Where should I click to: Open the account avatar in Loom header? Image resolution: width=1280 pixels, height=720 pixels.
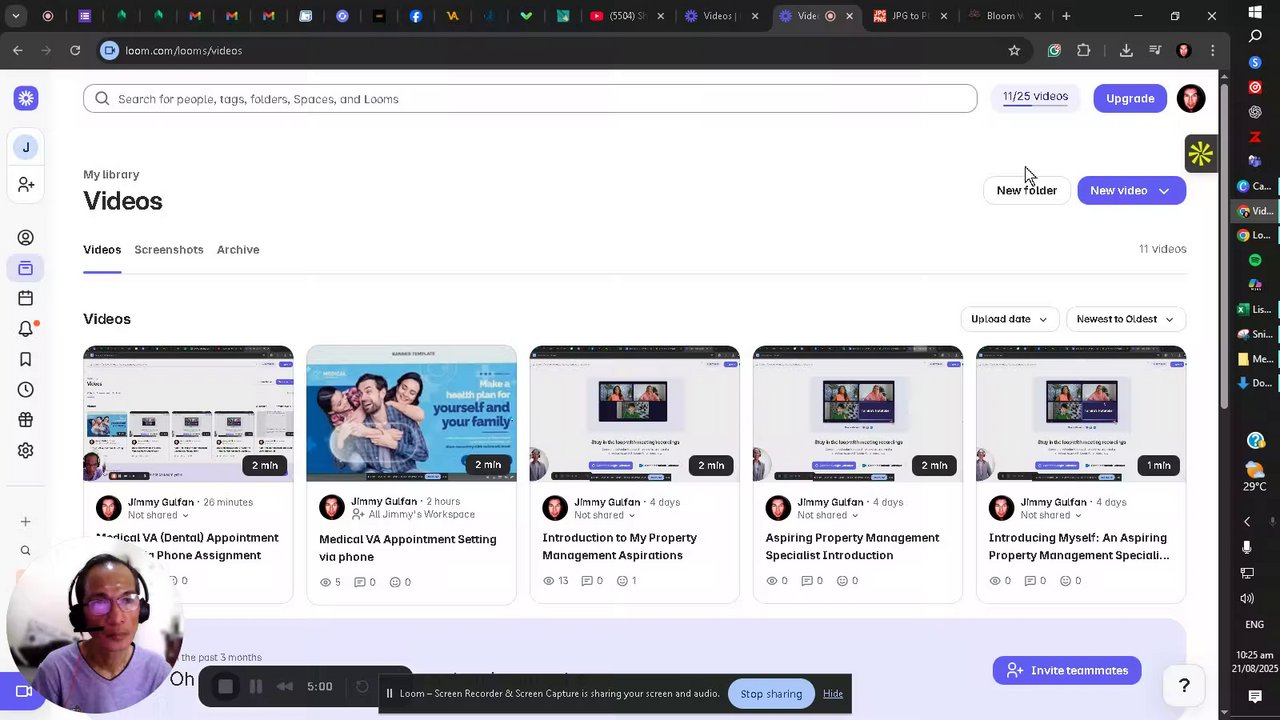(x=1190, y=98)
